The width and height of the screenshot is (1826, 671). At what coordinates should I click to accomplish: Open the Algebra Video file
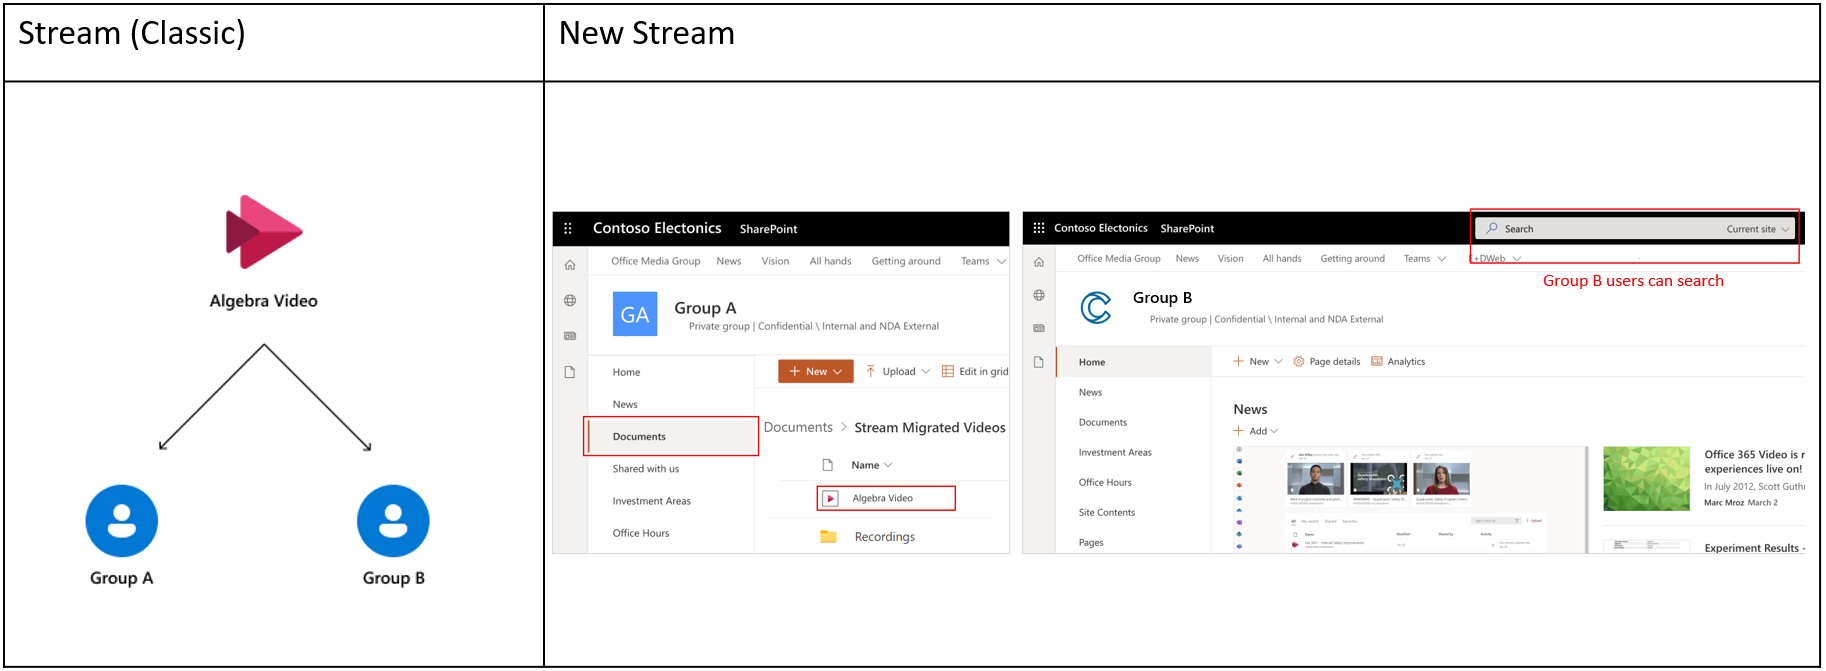[882, 498]
